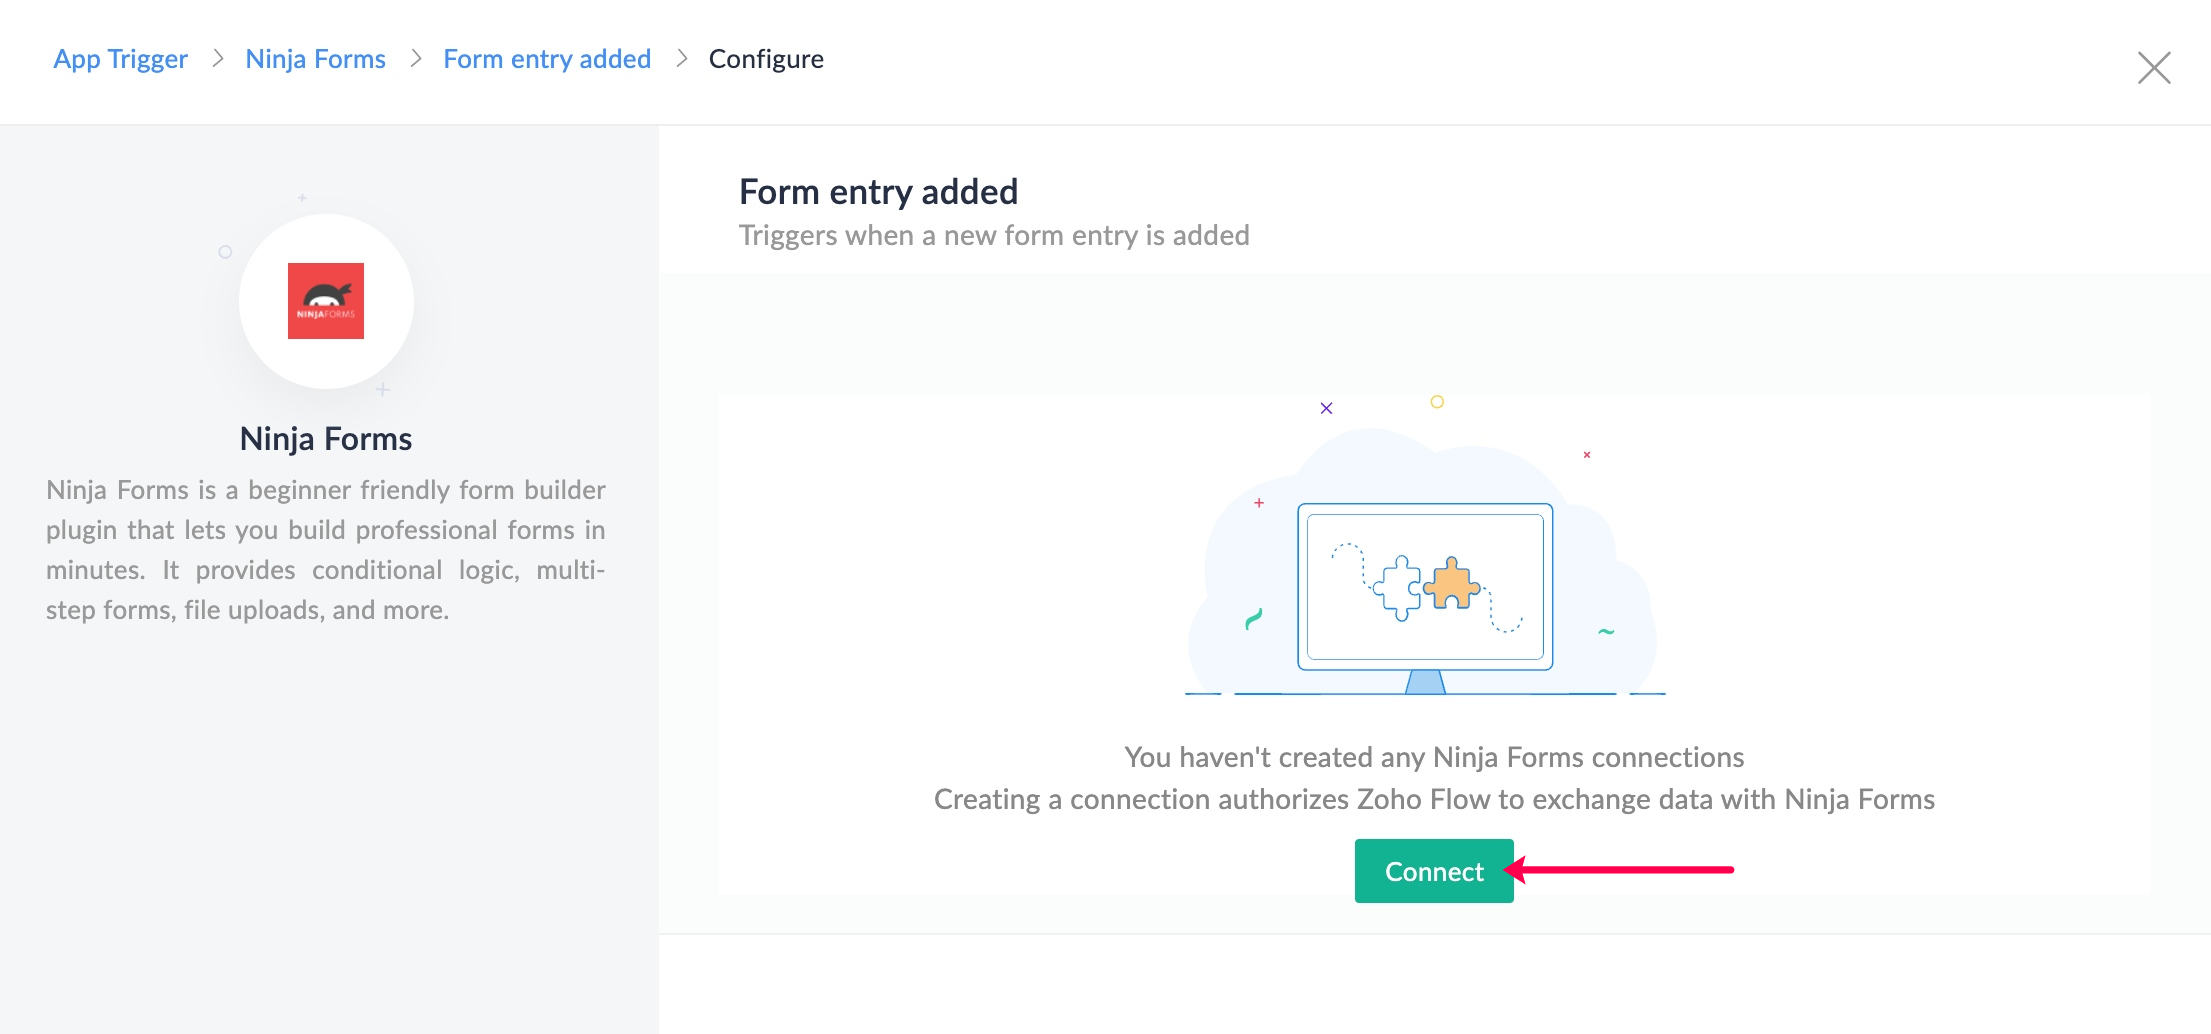Click the Triggers when new entry subtitle

994,235
